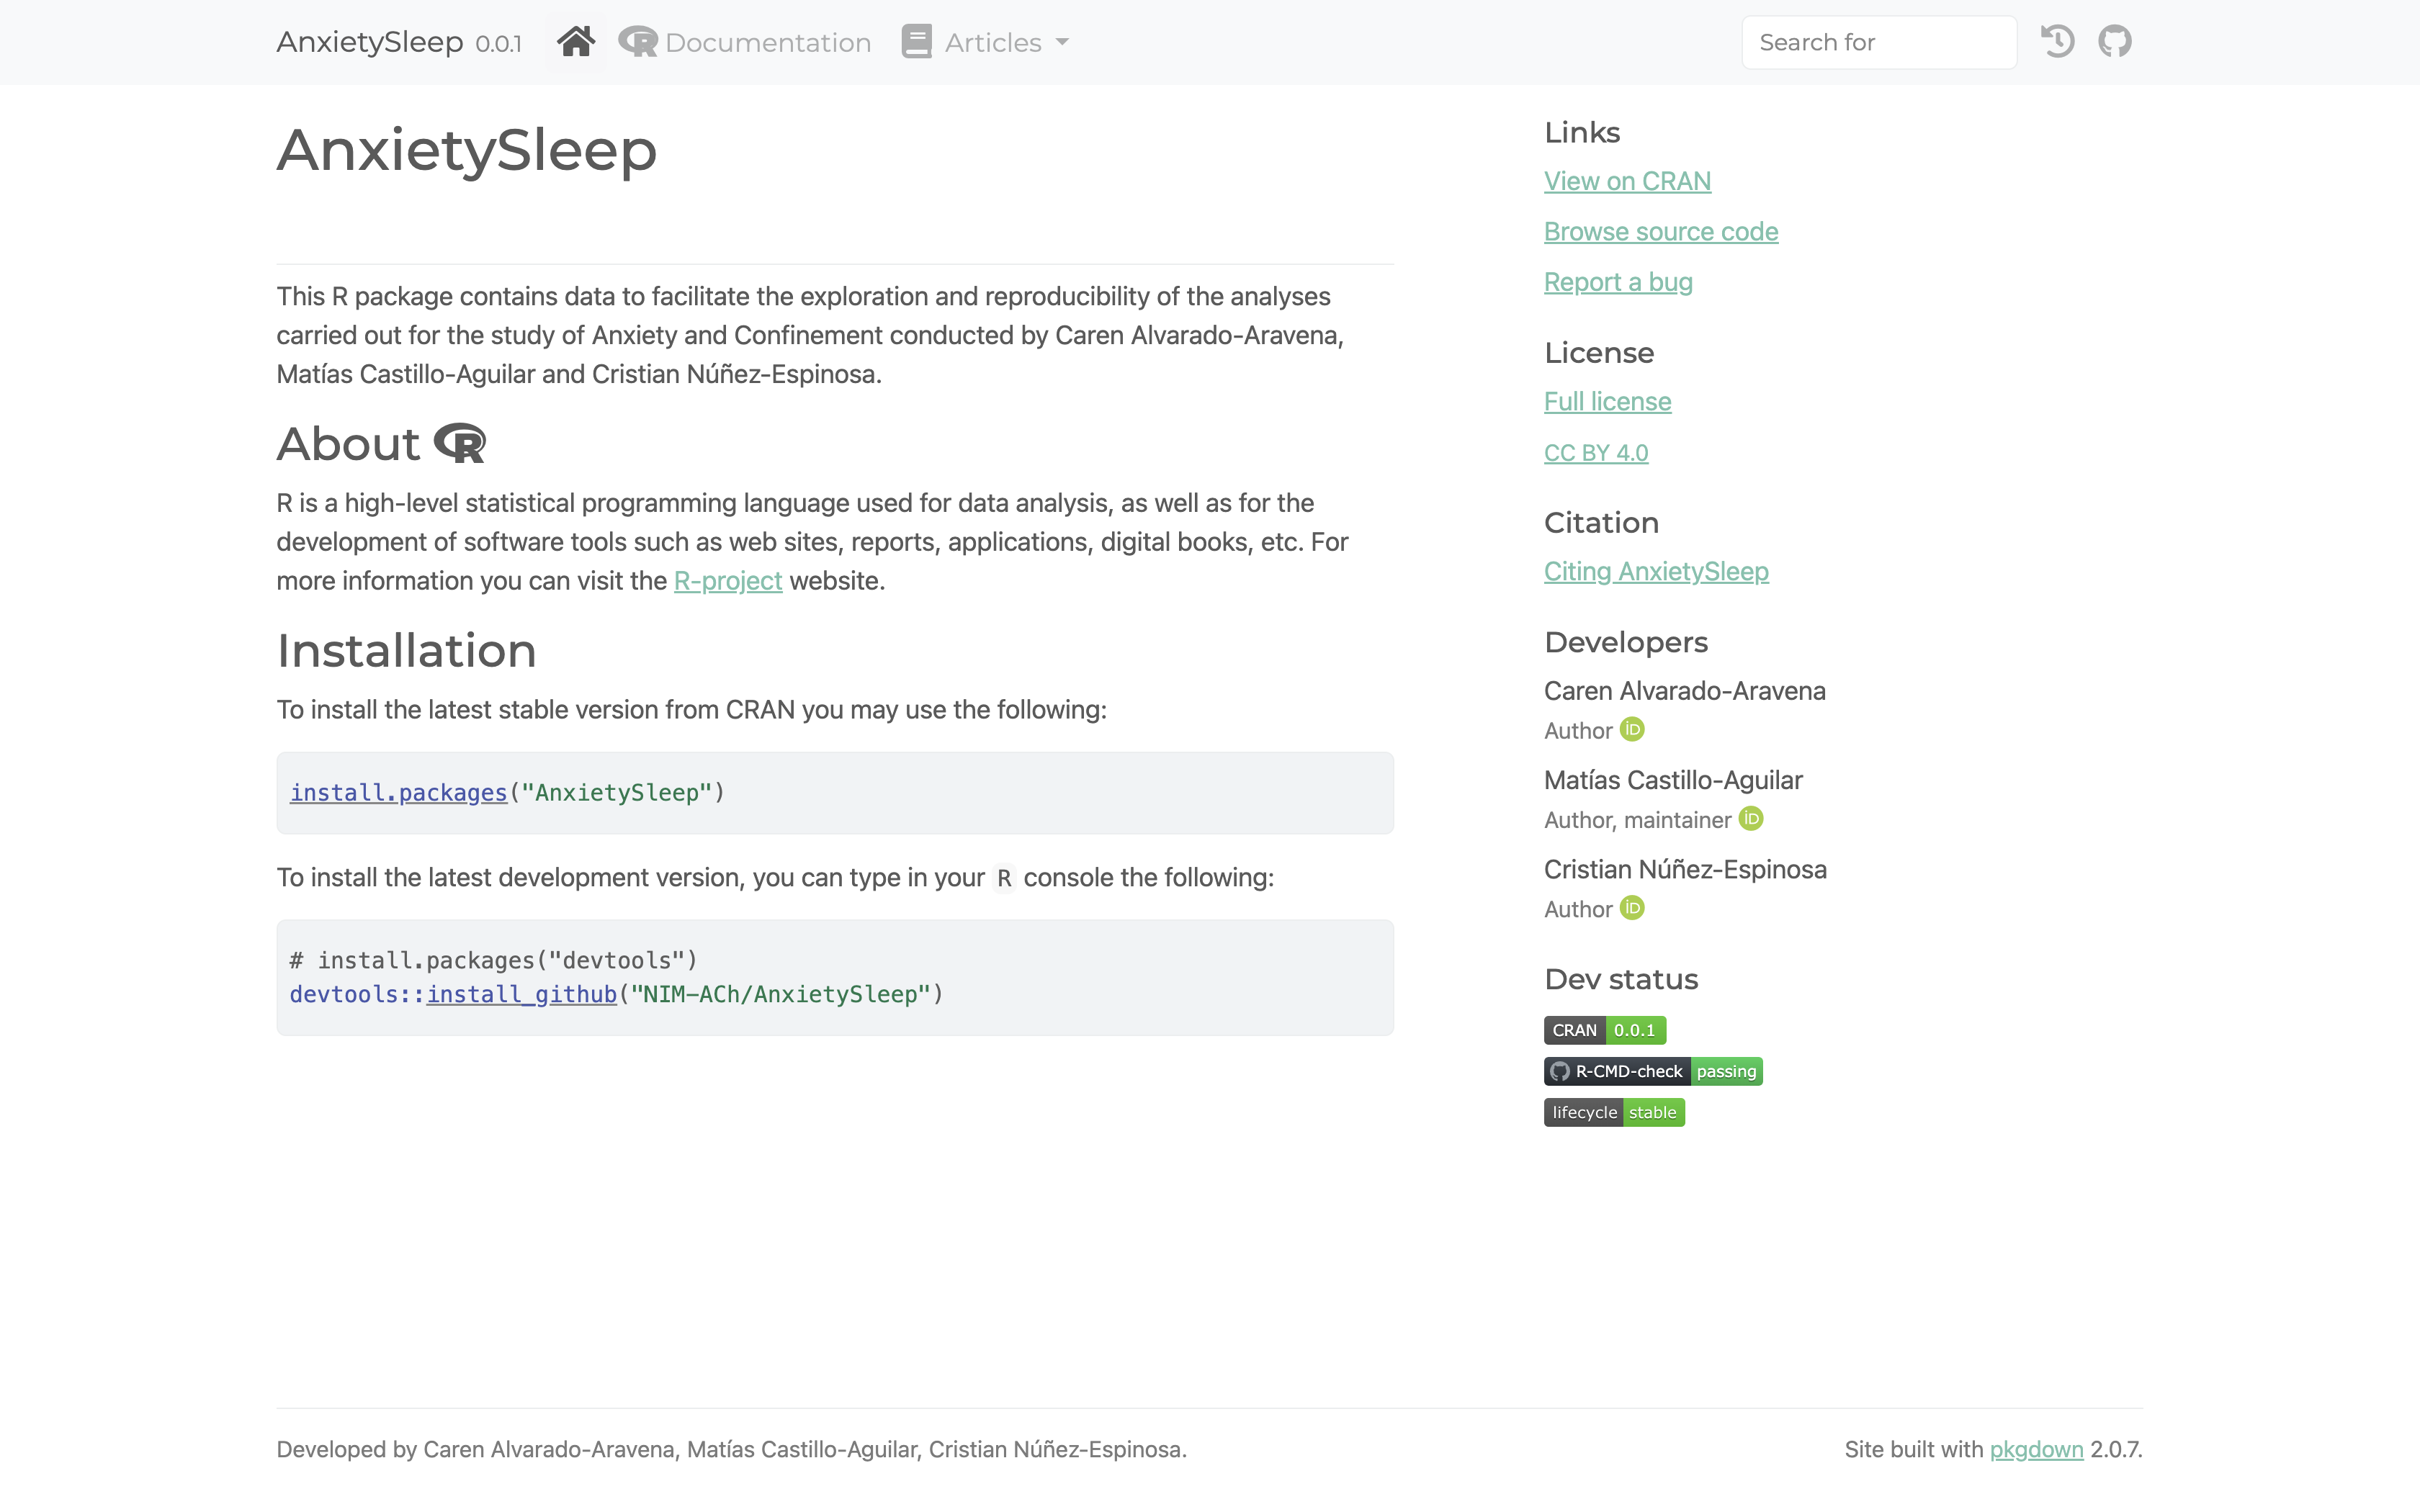Click the lifecycle stable badge
Viewport: 2420px width, 1512px height.
point(1613,1112)
